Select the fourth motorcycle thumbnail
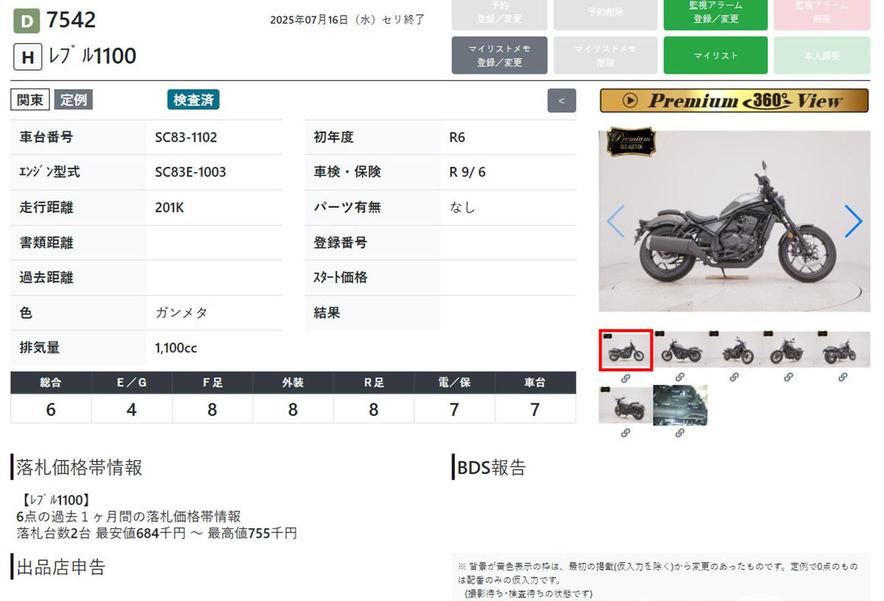 [788, 350]
